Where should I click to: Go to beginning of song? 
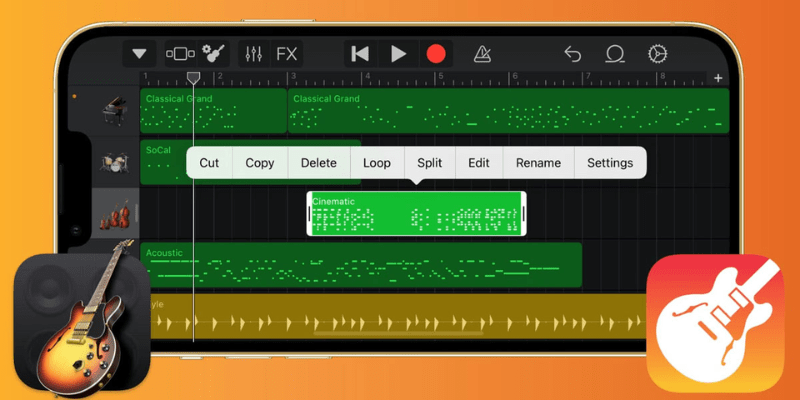pyautogui.click(x=360, y=54)
